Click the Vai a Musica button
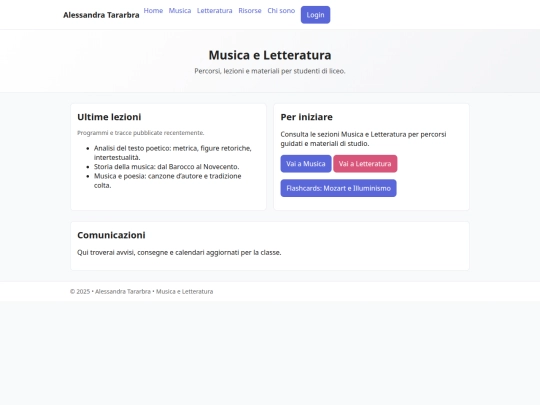Viewport: 540px width, 405px height. pos(306,164)
